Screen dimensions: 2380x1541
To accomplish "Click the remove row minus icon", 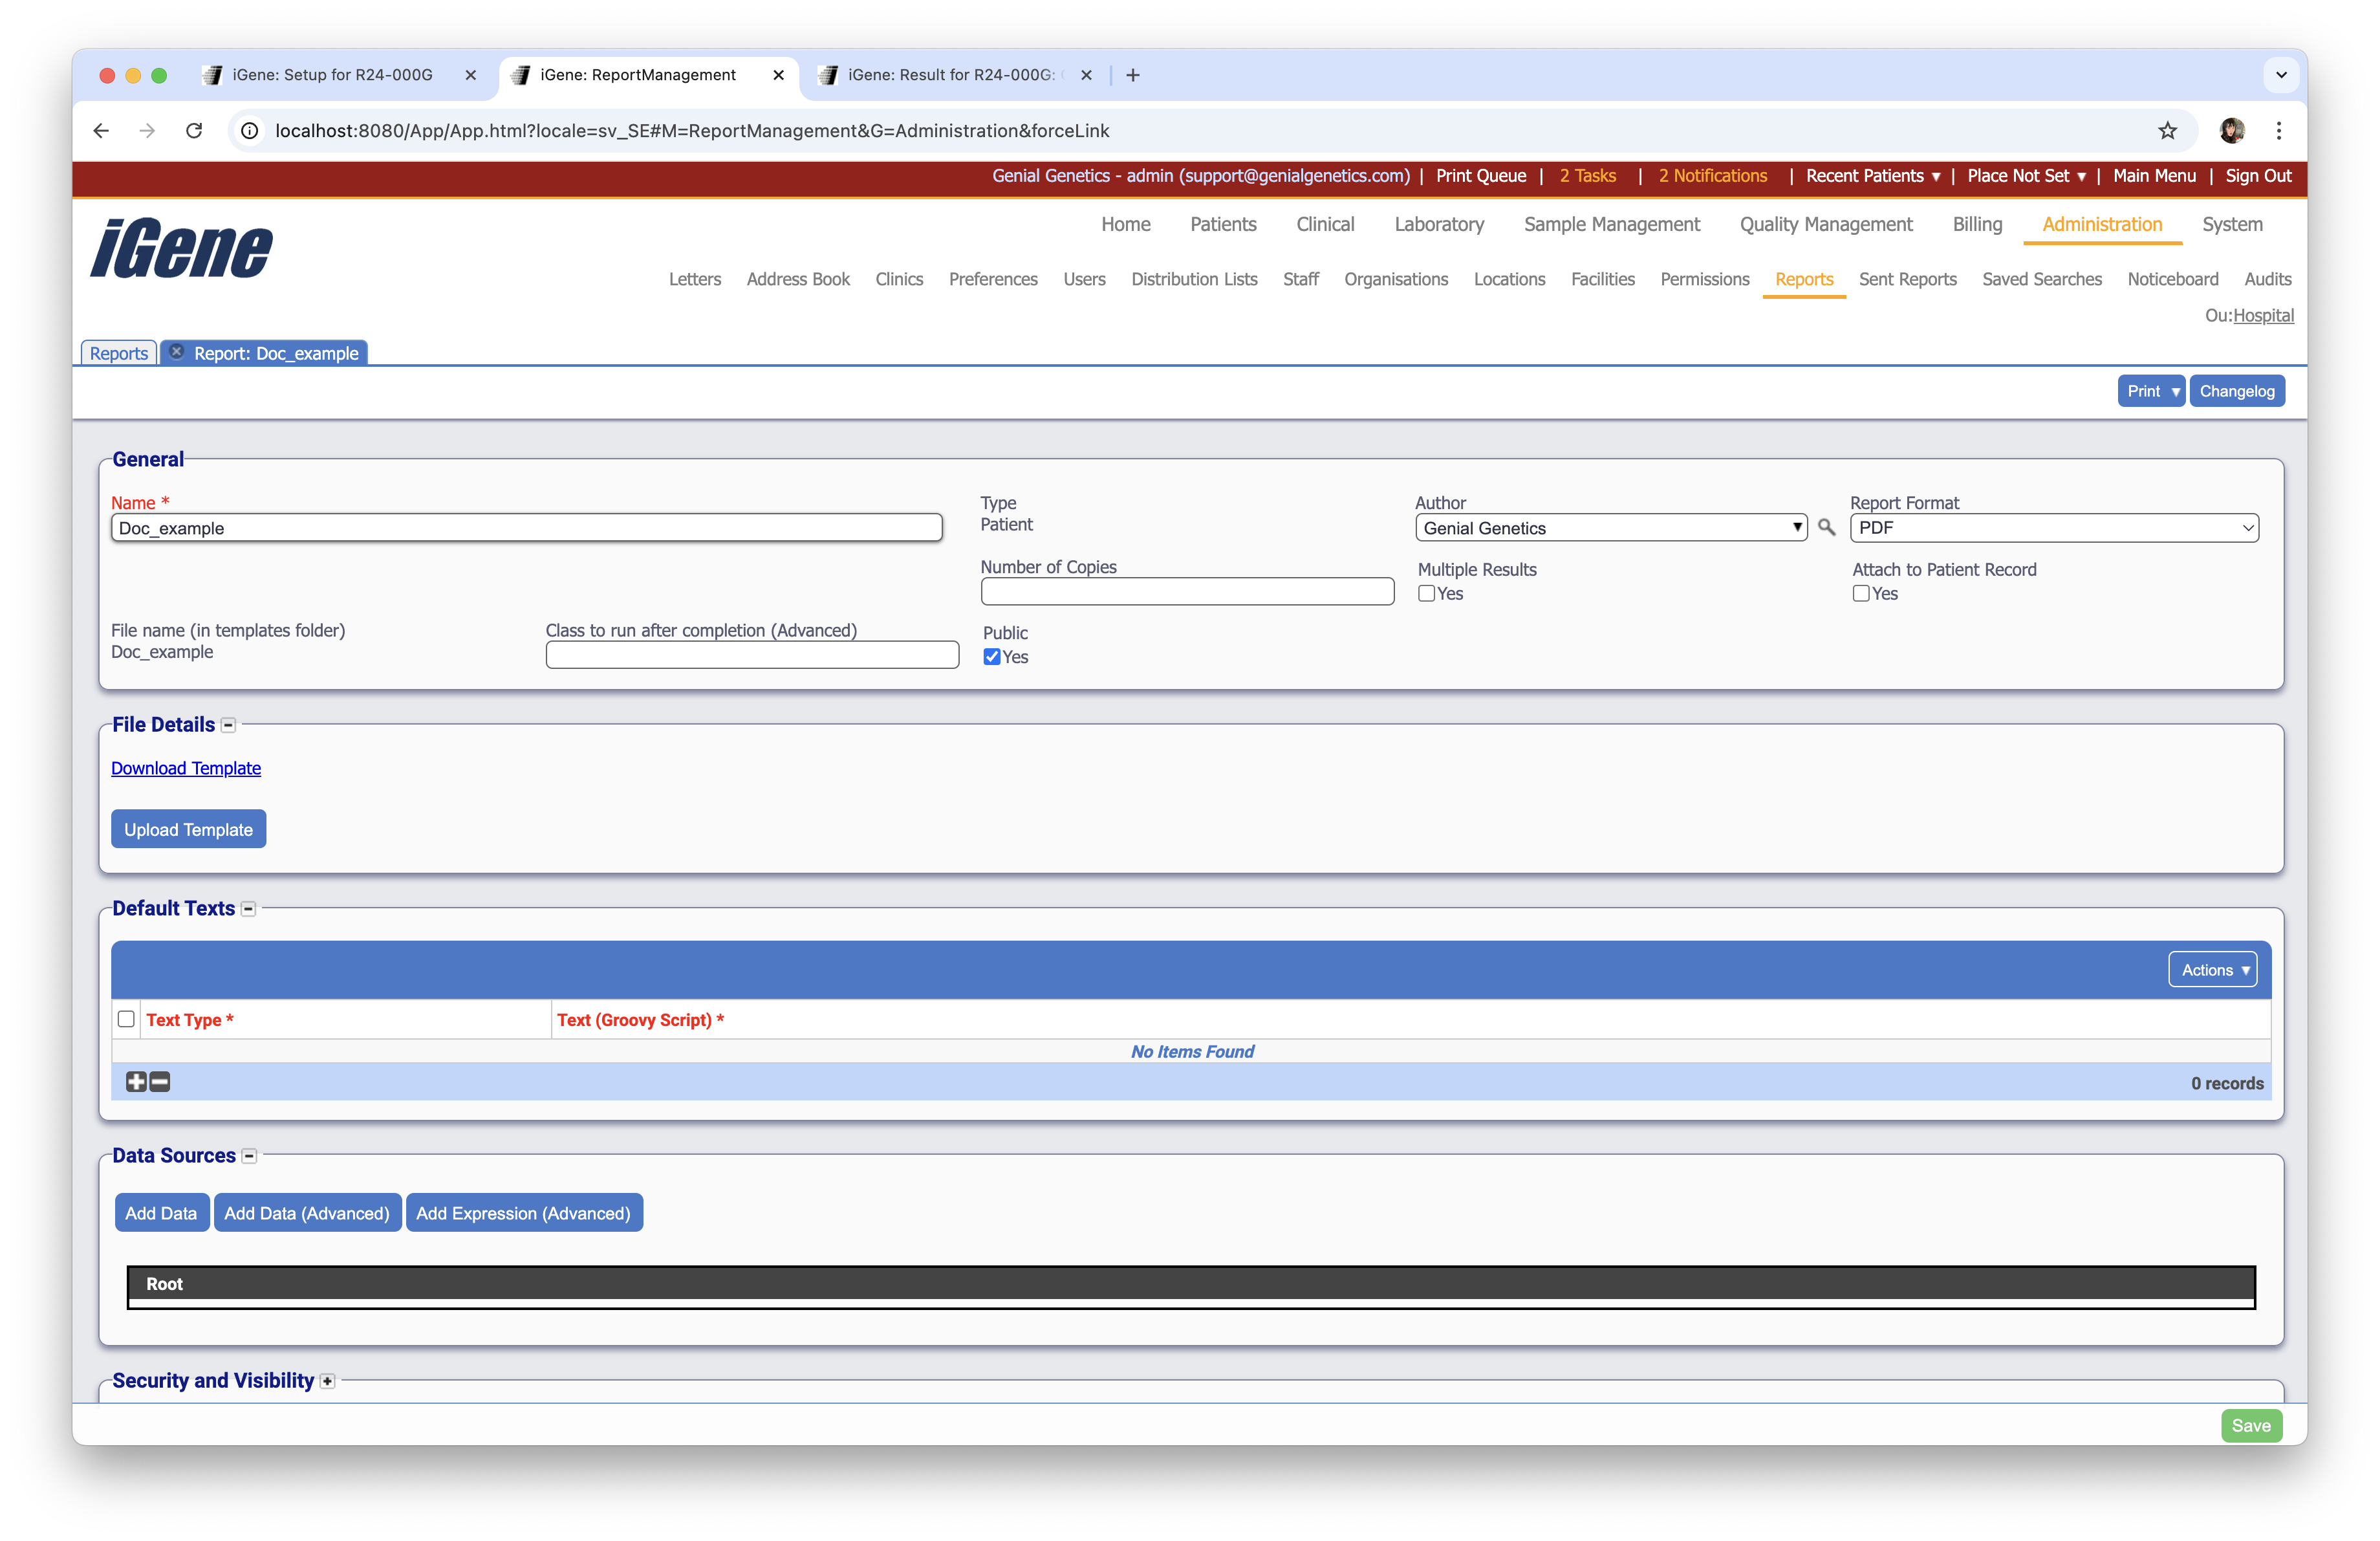I will click(160, 1082).
